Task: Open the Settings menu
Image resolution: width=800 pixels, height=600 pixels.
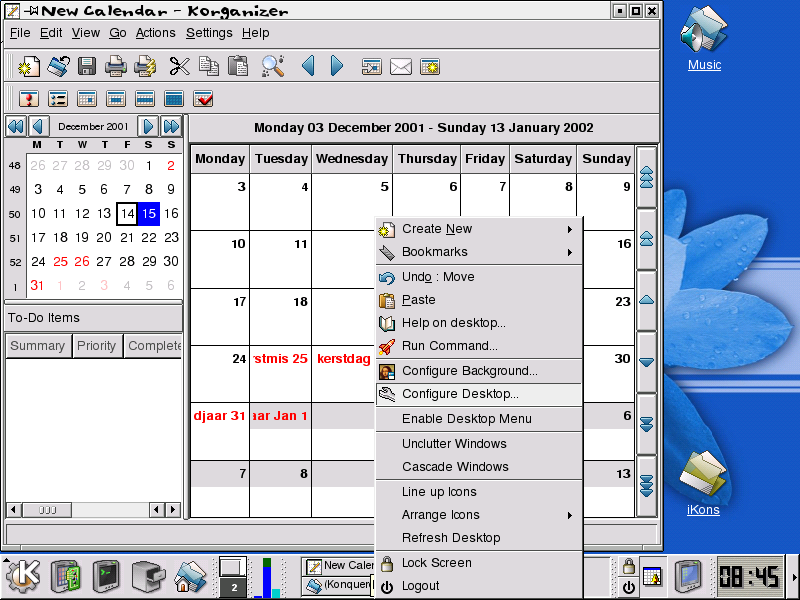Action: coord(209,33)
